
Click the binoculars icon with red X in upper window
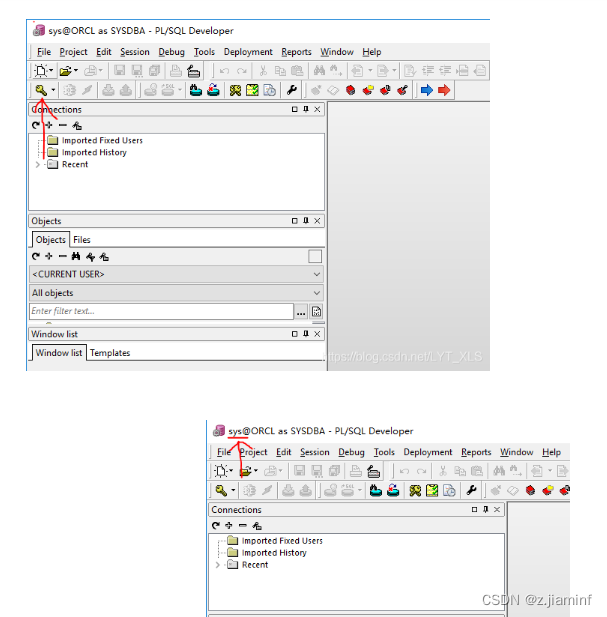coord(213,90)
